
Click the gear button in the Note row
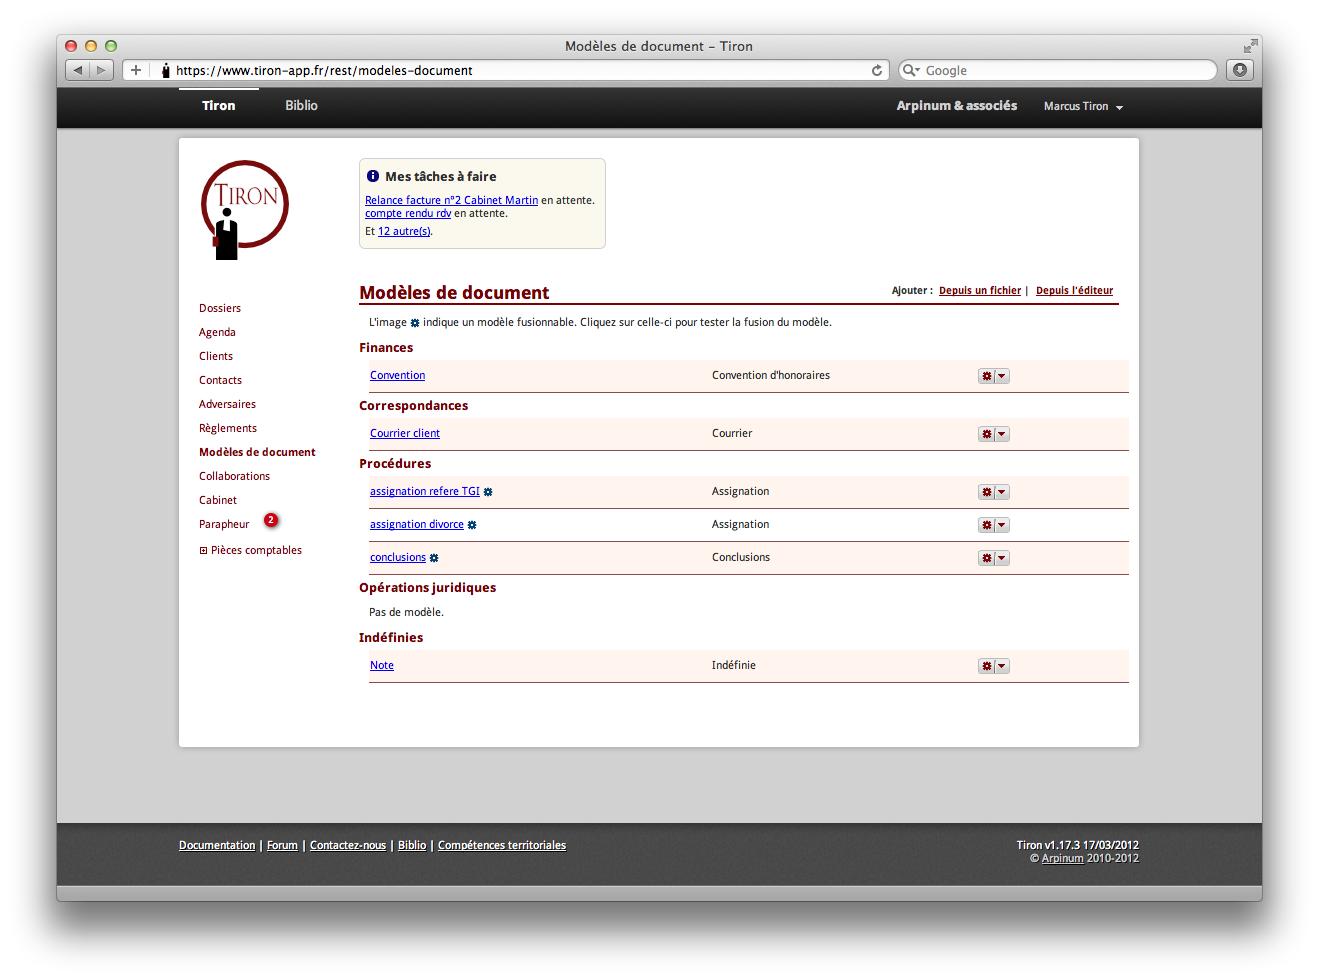(986, 666)
